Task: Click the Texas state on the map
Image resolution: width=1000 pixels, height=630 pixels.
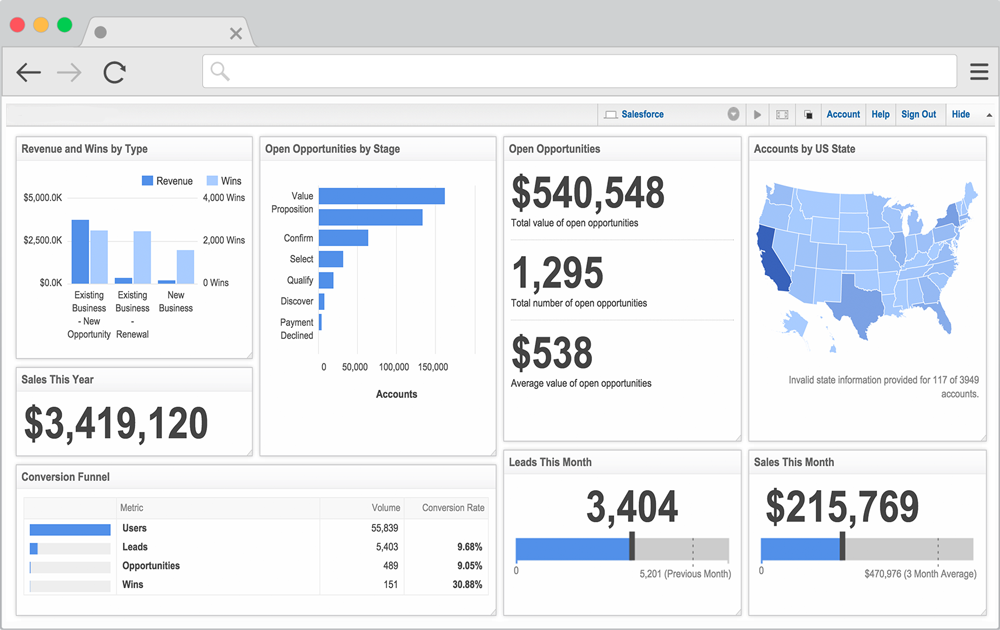Action: point(858,306)
